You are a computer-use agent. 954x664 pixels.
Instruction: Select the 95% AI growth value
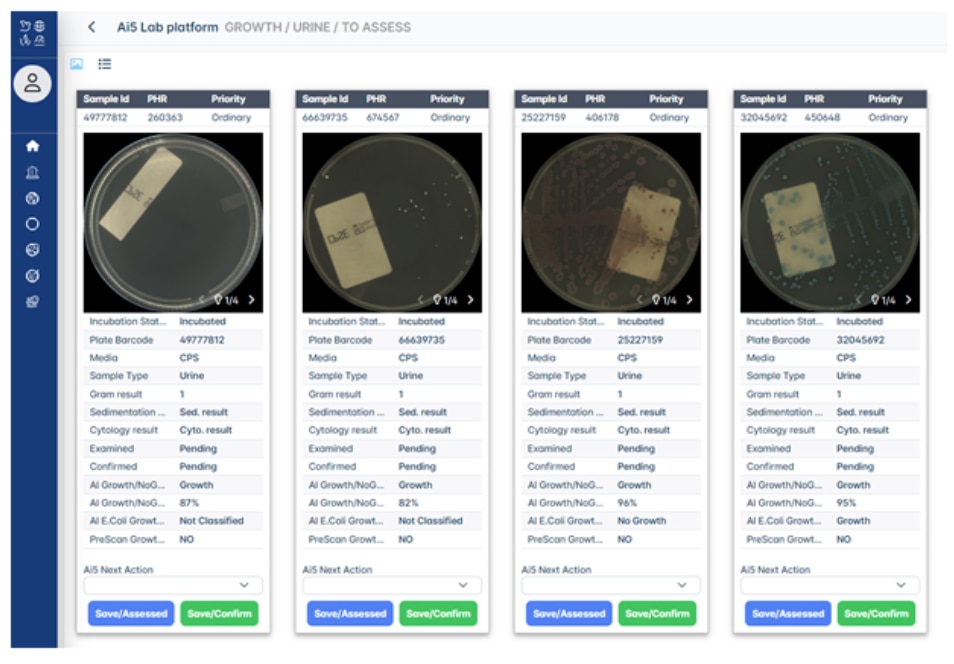tap(846, 503)
